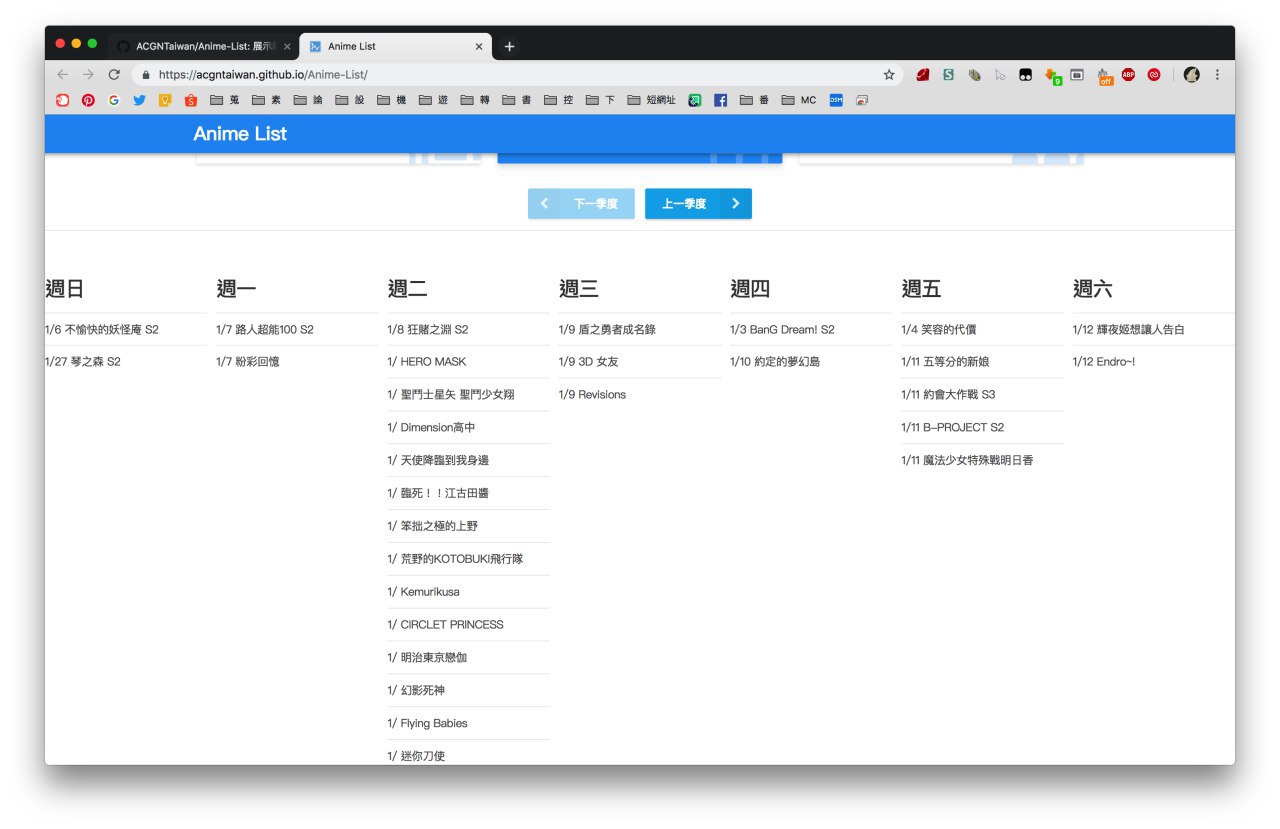Open a new browser tab
The image size is (1280, 829).
[x=509, y=46]
